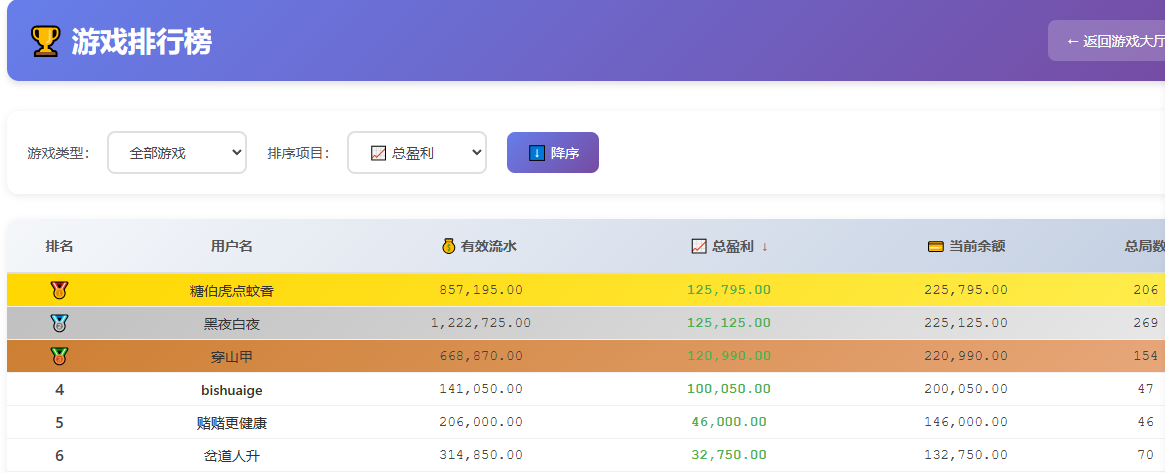Click the trophy icon beside 游戏排行榜
Screen dimensions: 1165x473
46,41
